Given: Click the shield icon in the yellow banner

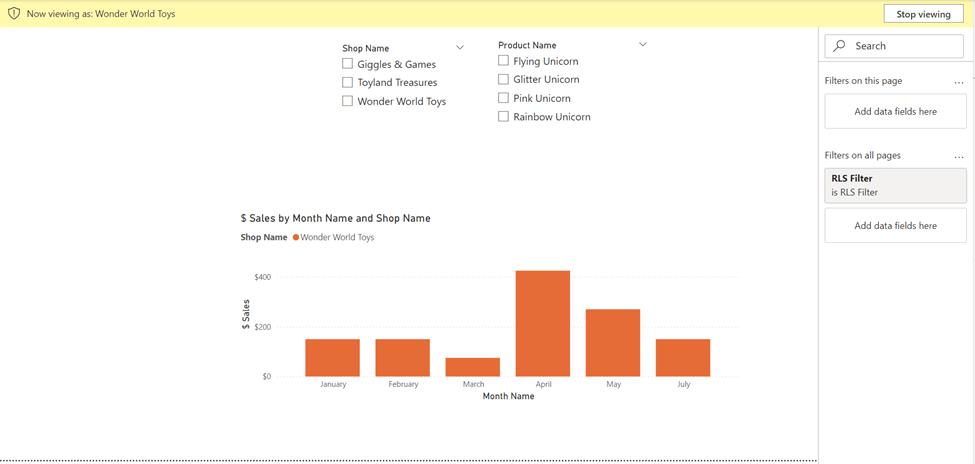Looking at the screenshot, I should pos(14,14).
